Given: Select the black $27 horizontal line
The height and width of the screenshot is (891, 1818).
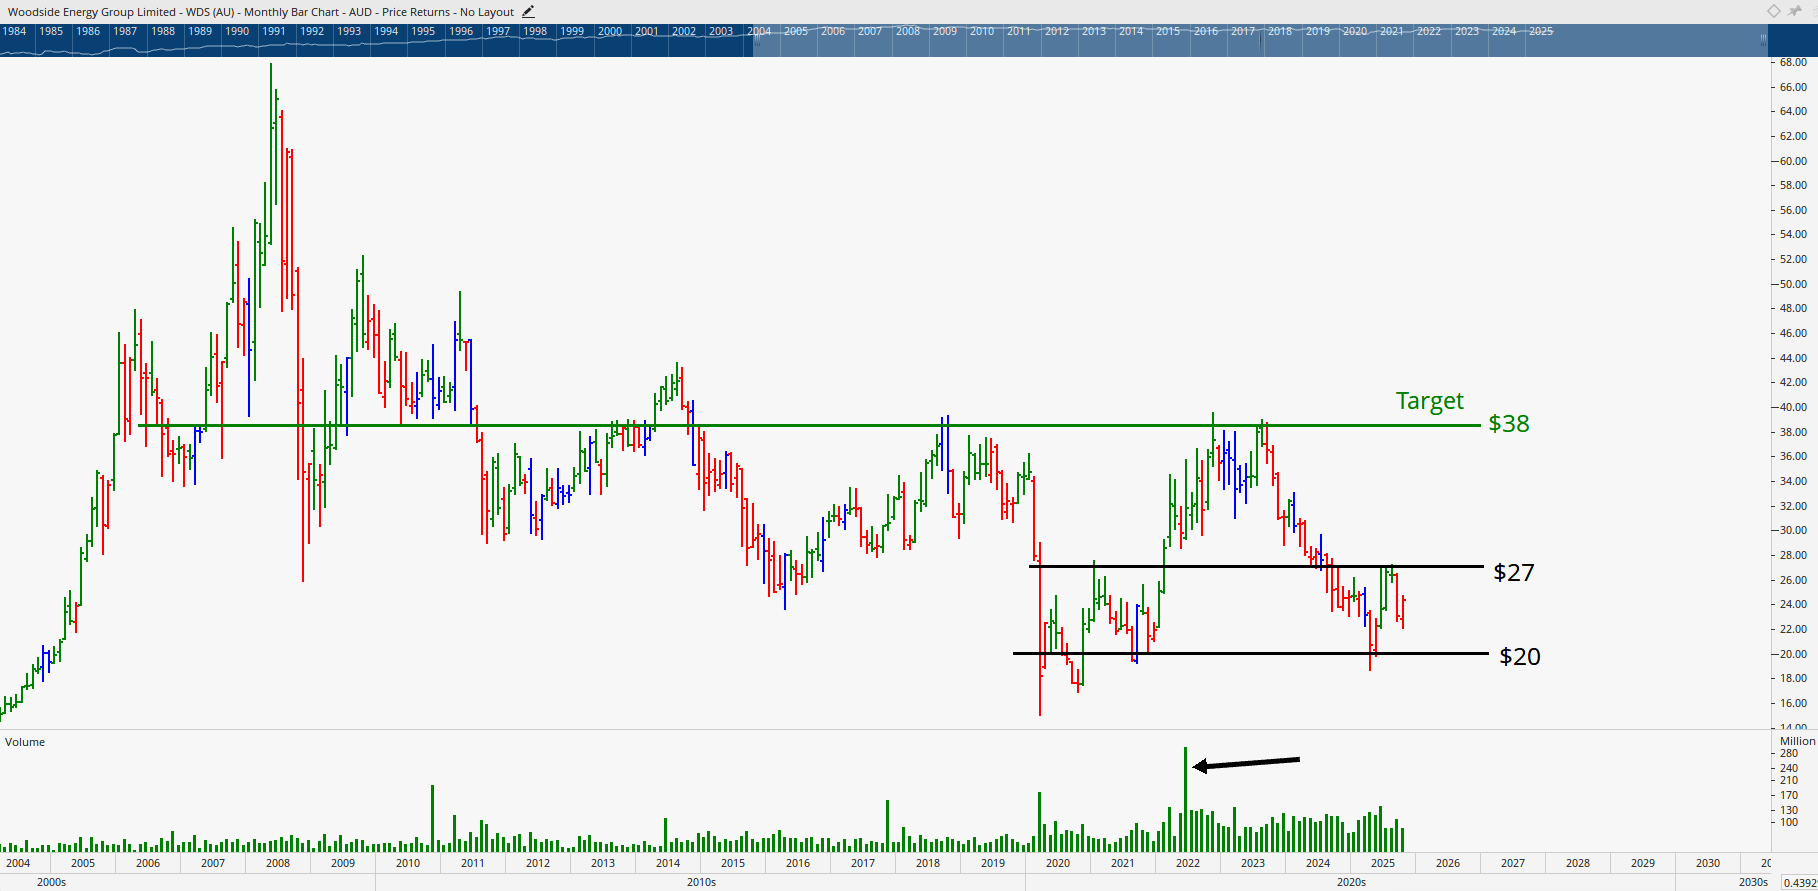Looking at the screenshot, I should click(x=1255, y=567).
